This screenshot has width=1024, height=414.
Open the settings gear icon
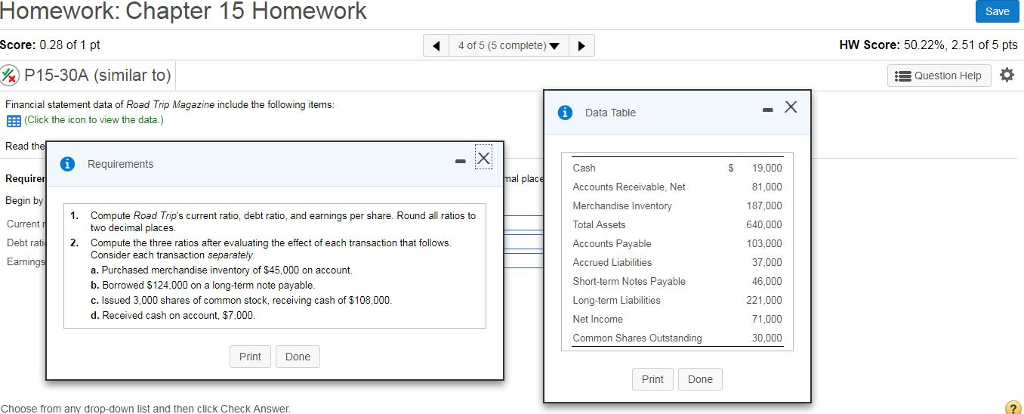(1007, 75)
